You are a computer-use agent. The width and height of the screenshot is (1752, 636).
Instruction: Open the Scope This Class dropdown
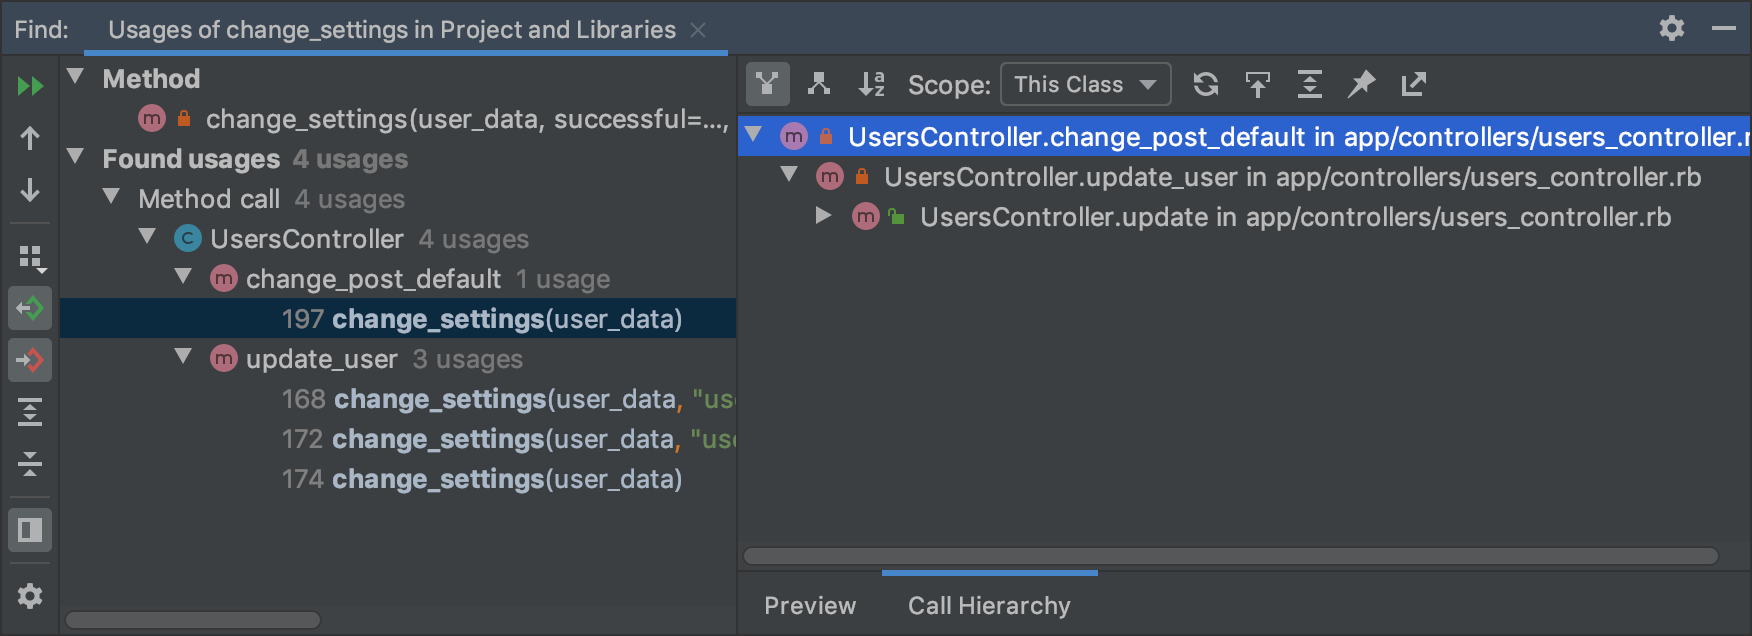point(1085,84)
